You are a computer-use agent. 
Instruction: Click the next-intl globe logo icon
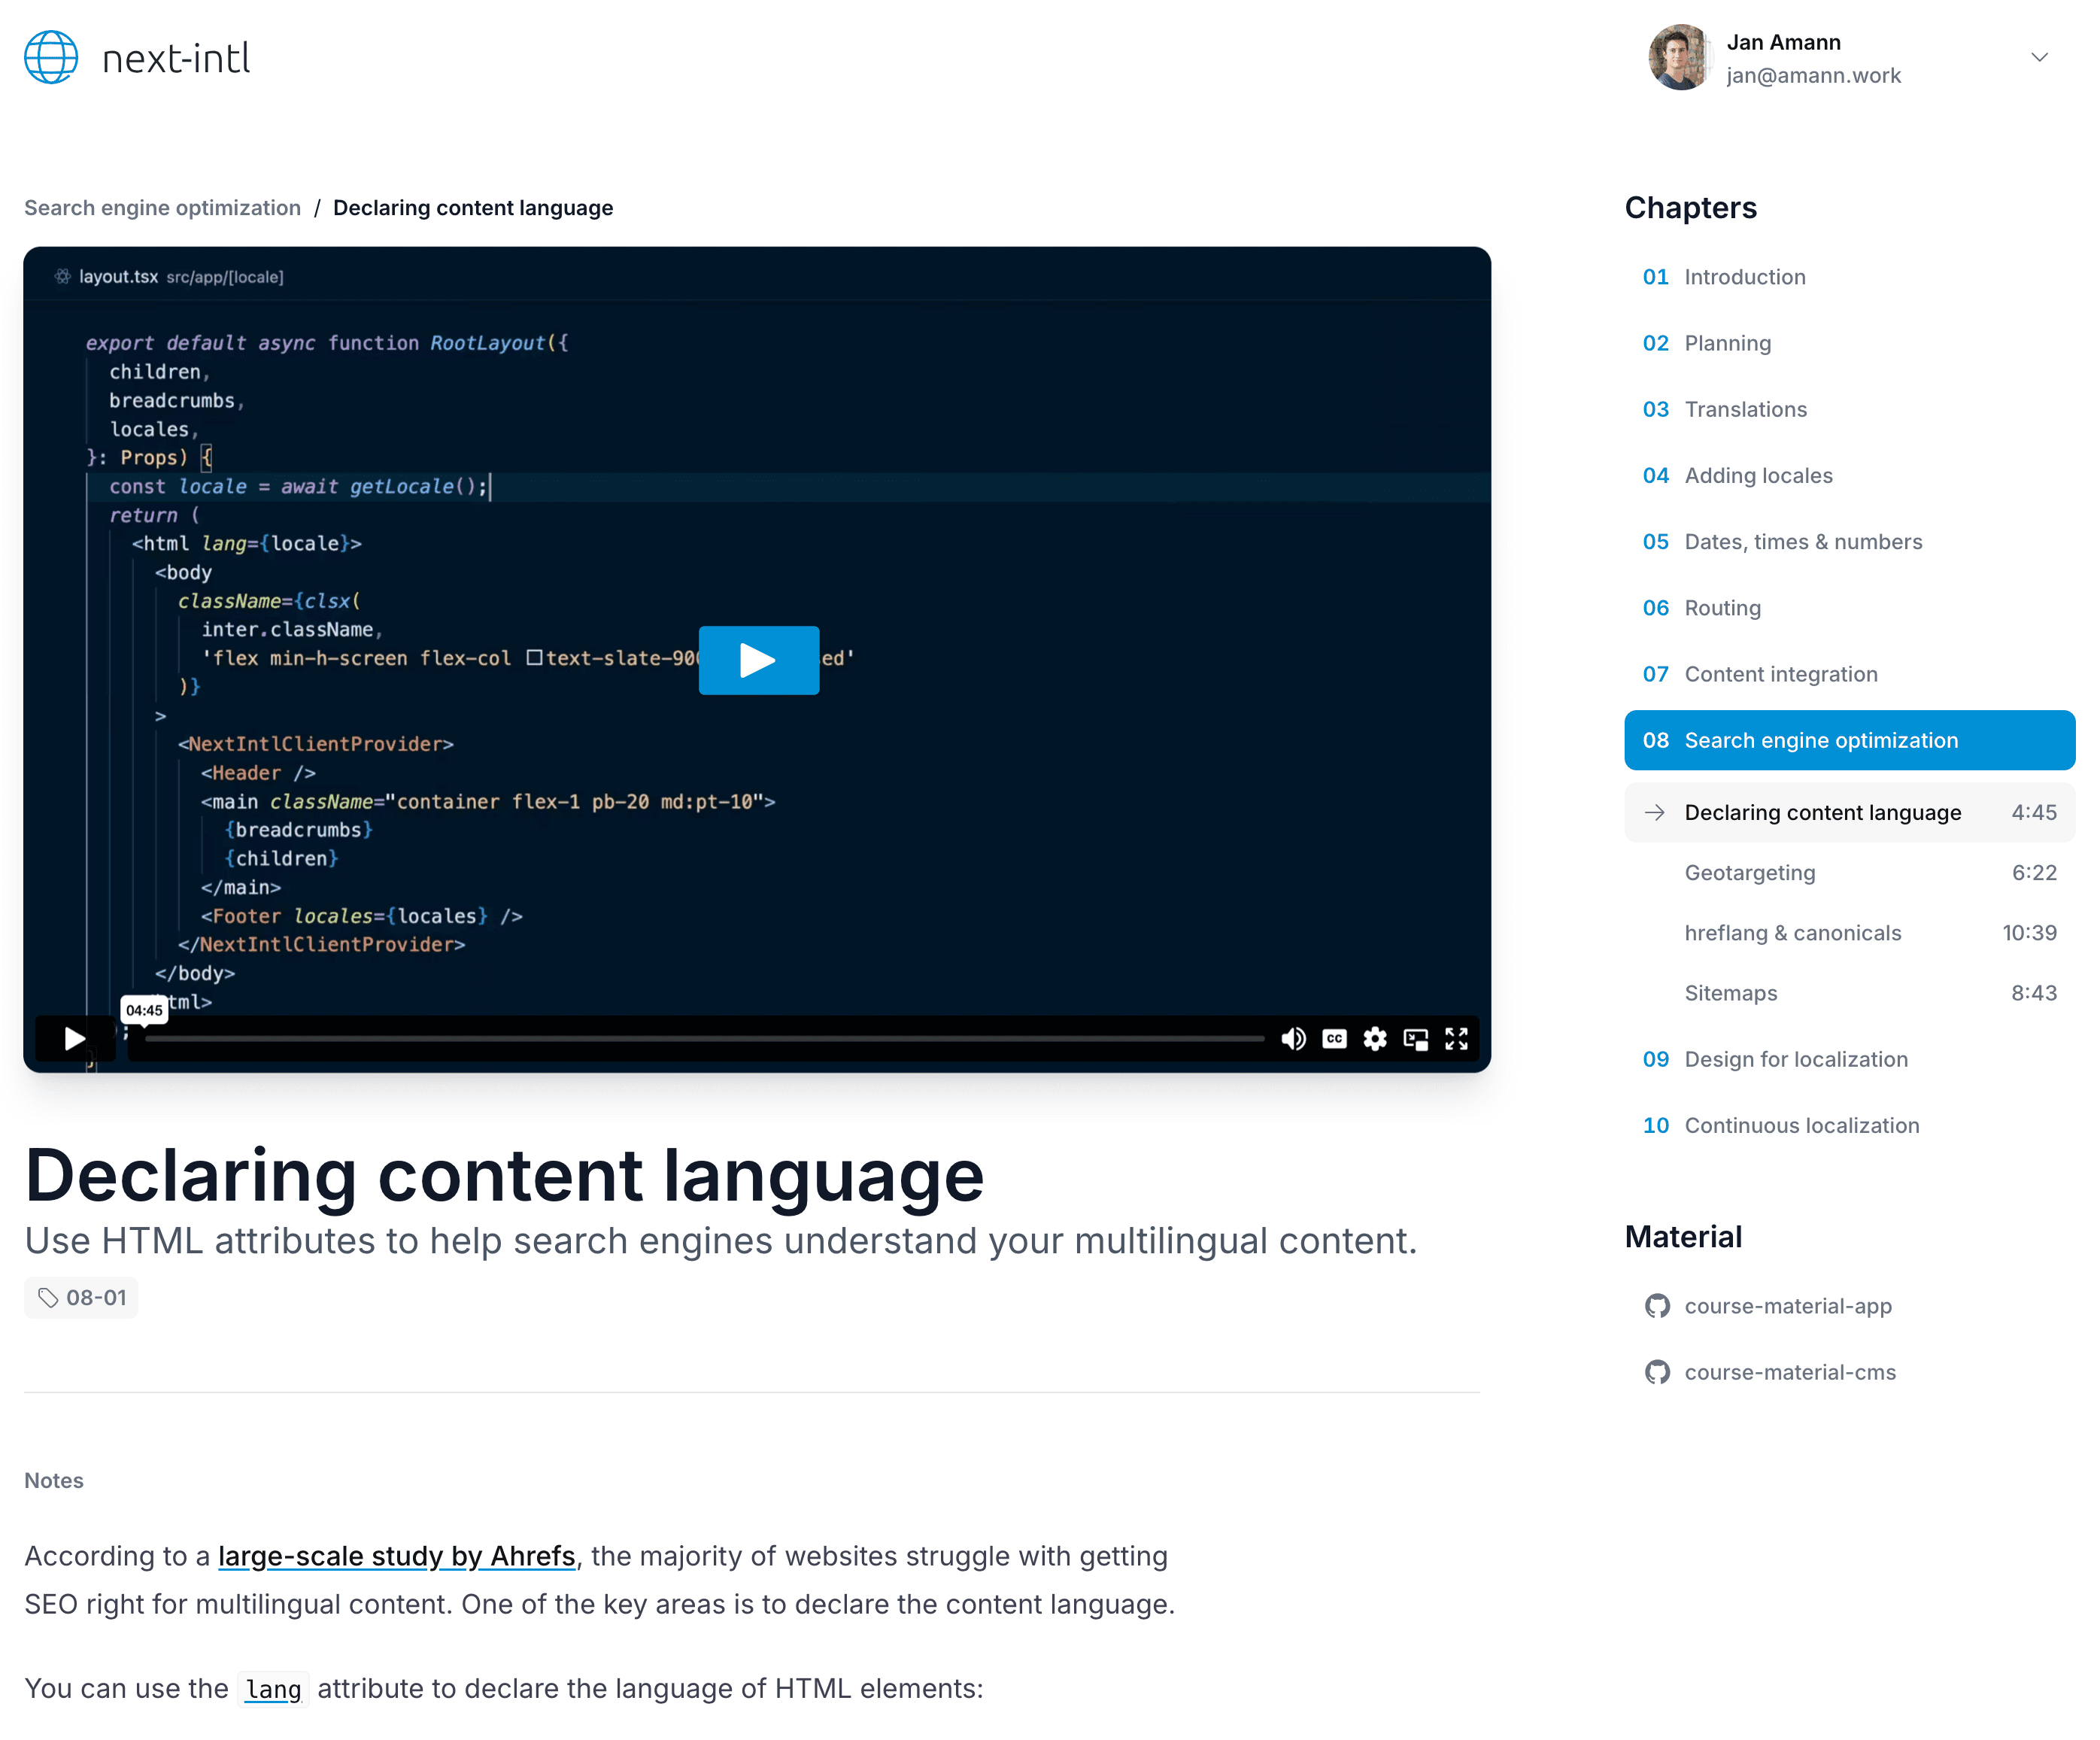pos(51,57)
